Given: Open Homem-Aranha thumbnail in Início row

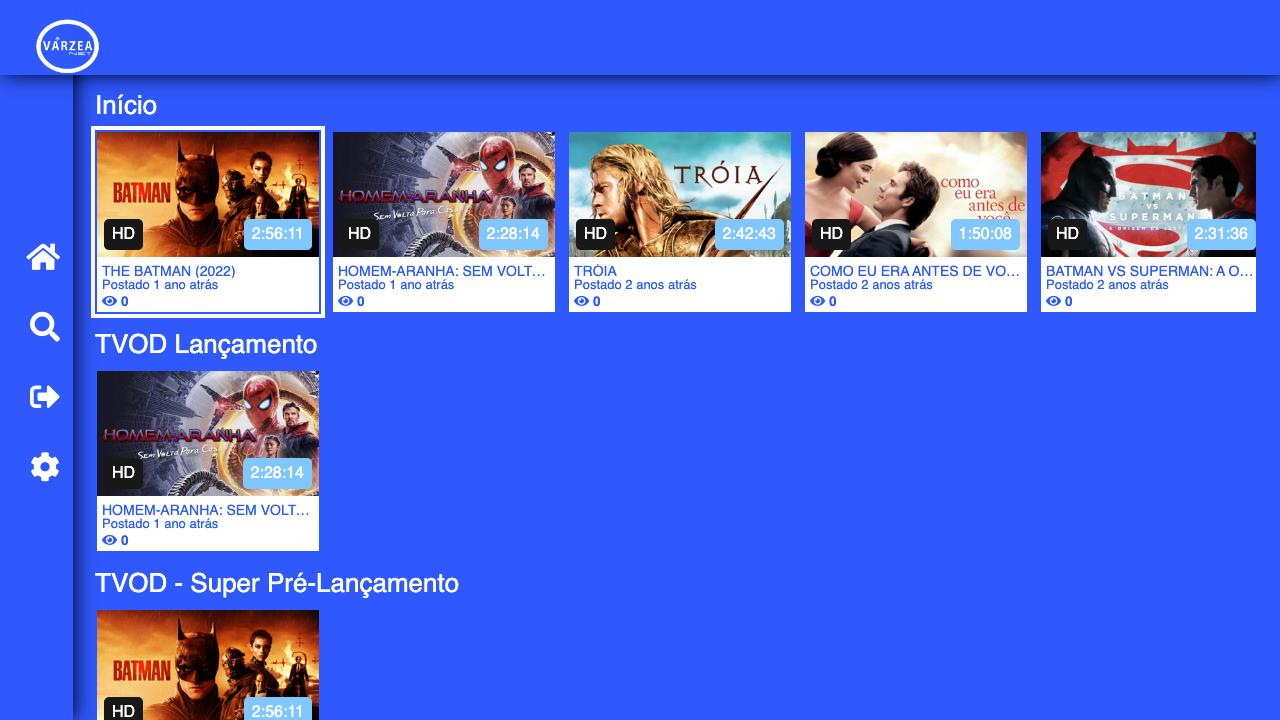Looking at the screenshot, I should [x=444, y=194].
